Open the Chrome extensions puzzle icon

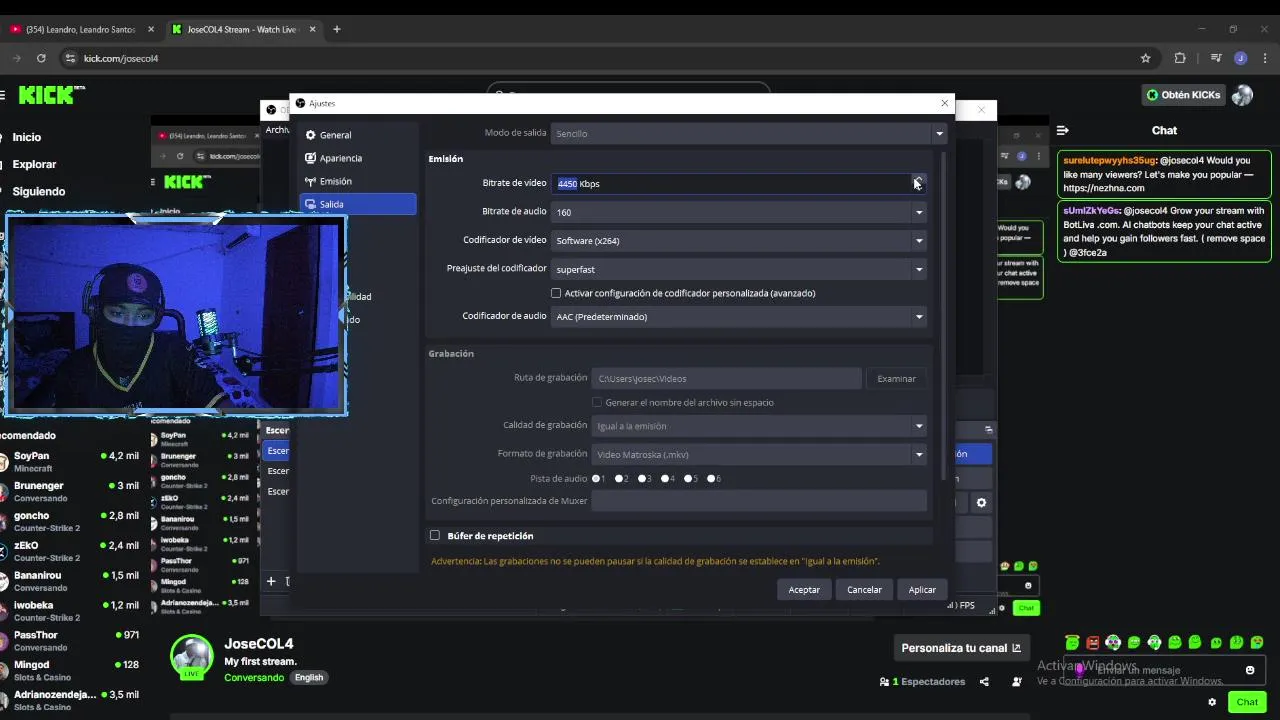click(1180, 58)
